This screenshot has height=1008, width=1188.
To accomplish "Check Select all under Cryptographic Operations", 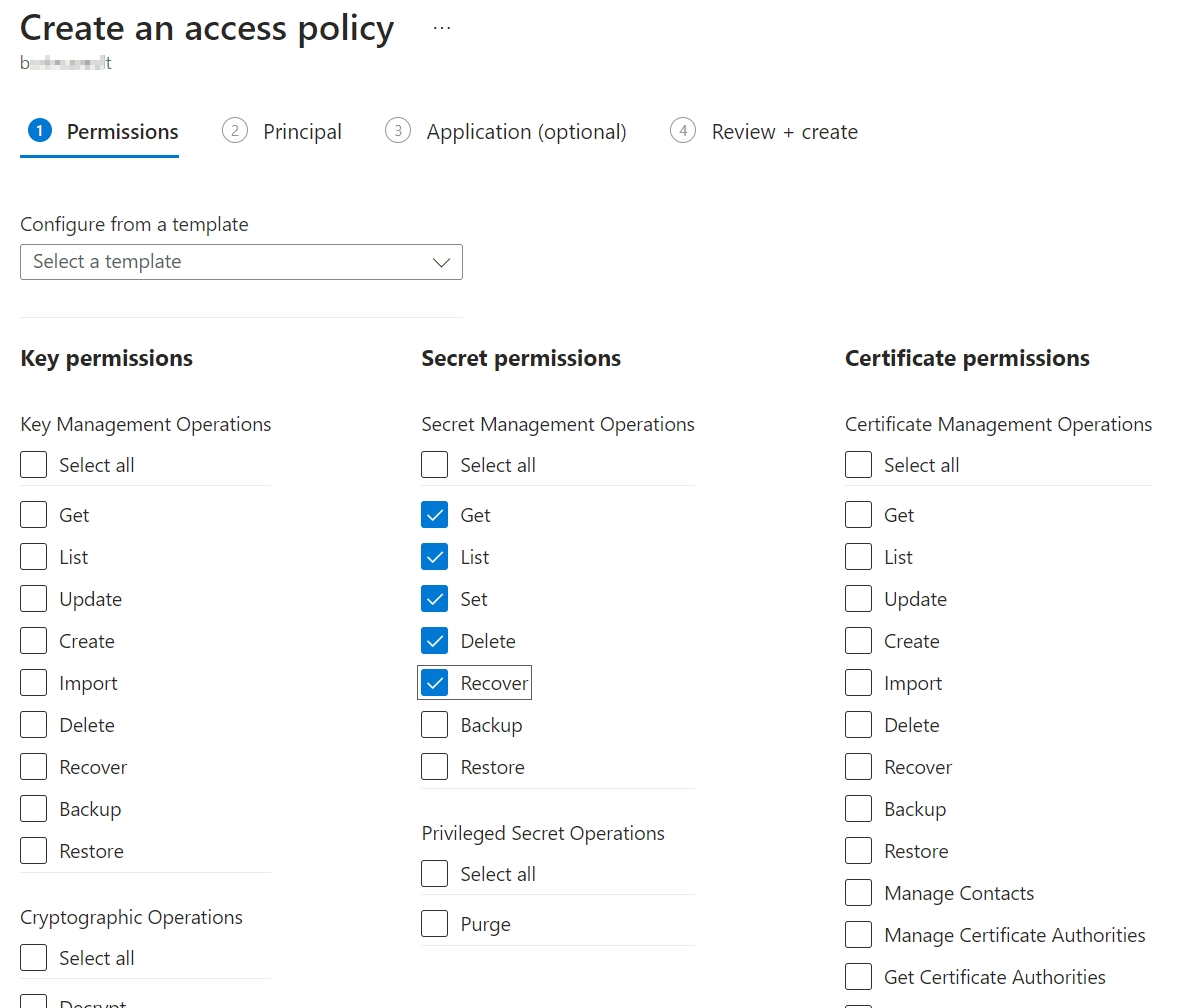I will 33,958.
